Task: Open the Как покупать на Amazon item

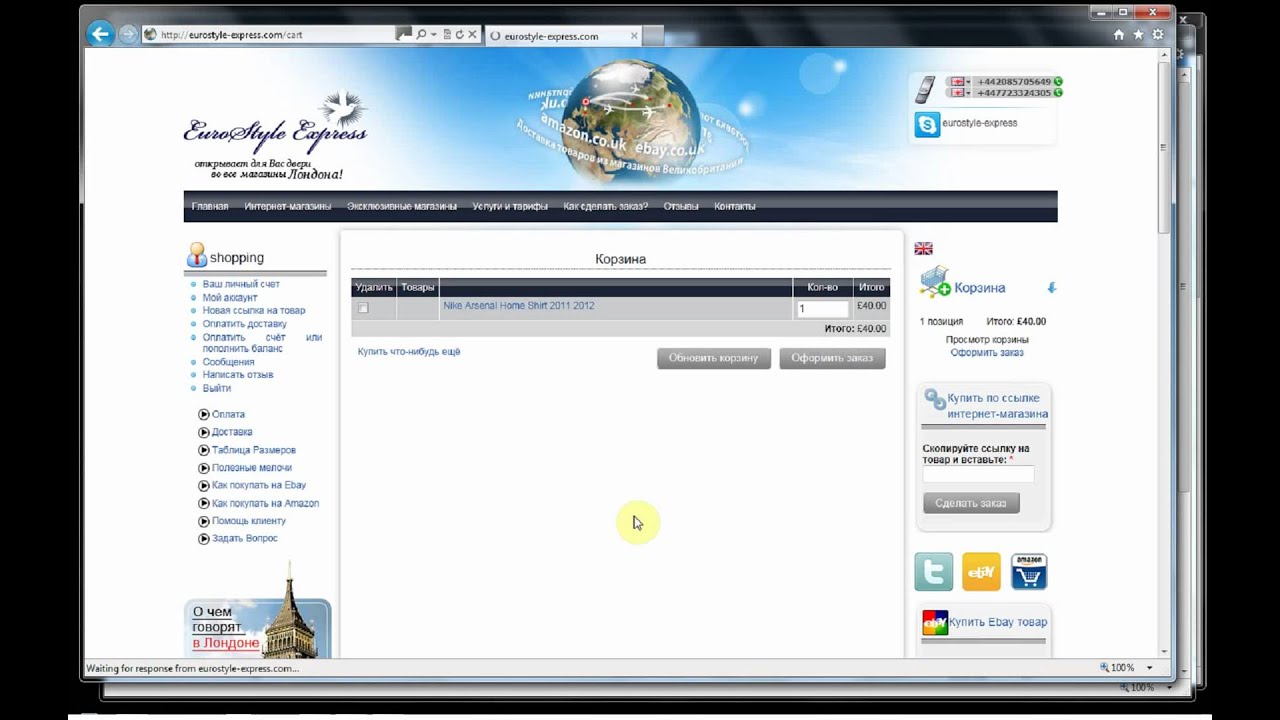Action: [266, 503]
